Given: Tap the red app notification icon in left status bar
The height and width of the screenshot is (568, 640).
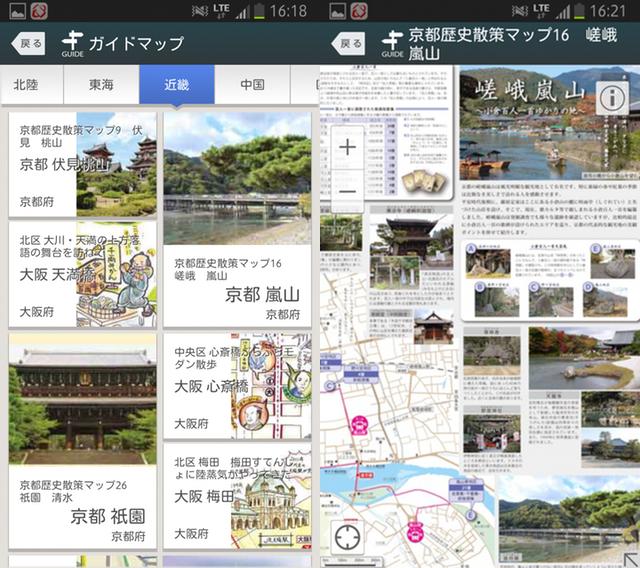Looking at the screenshot, I should tap(39, 11).
